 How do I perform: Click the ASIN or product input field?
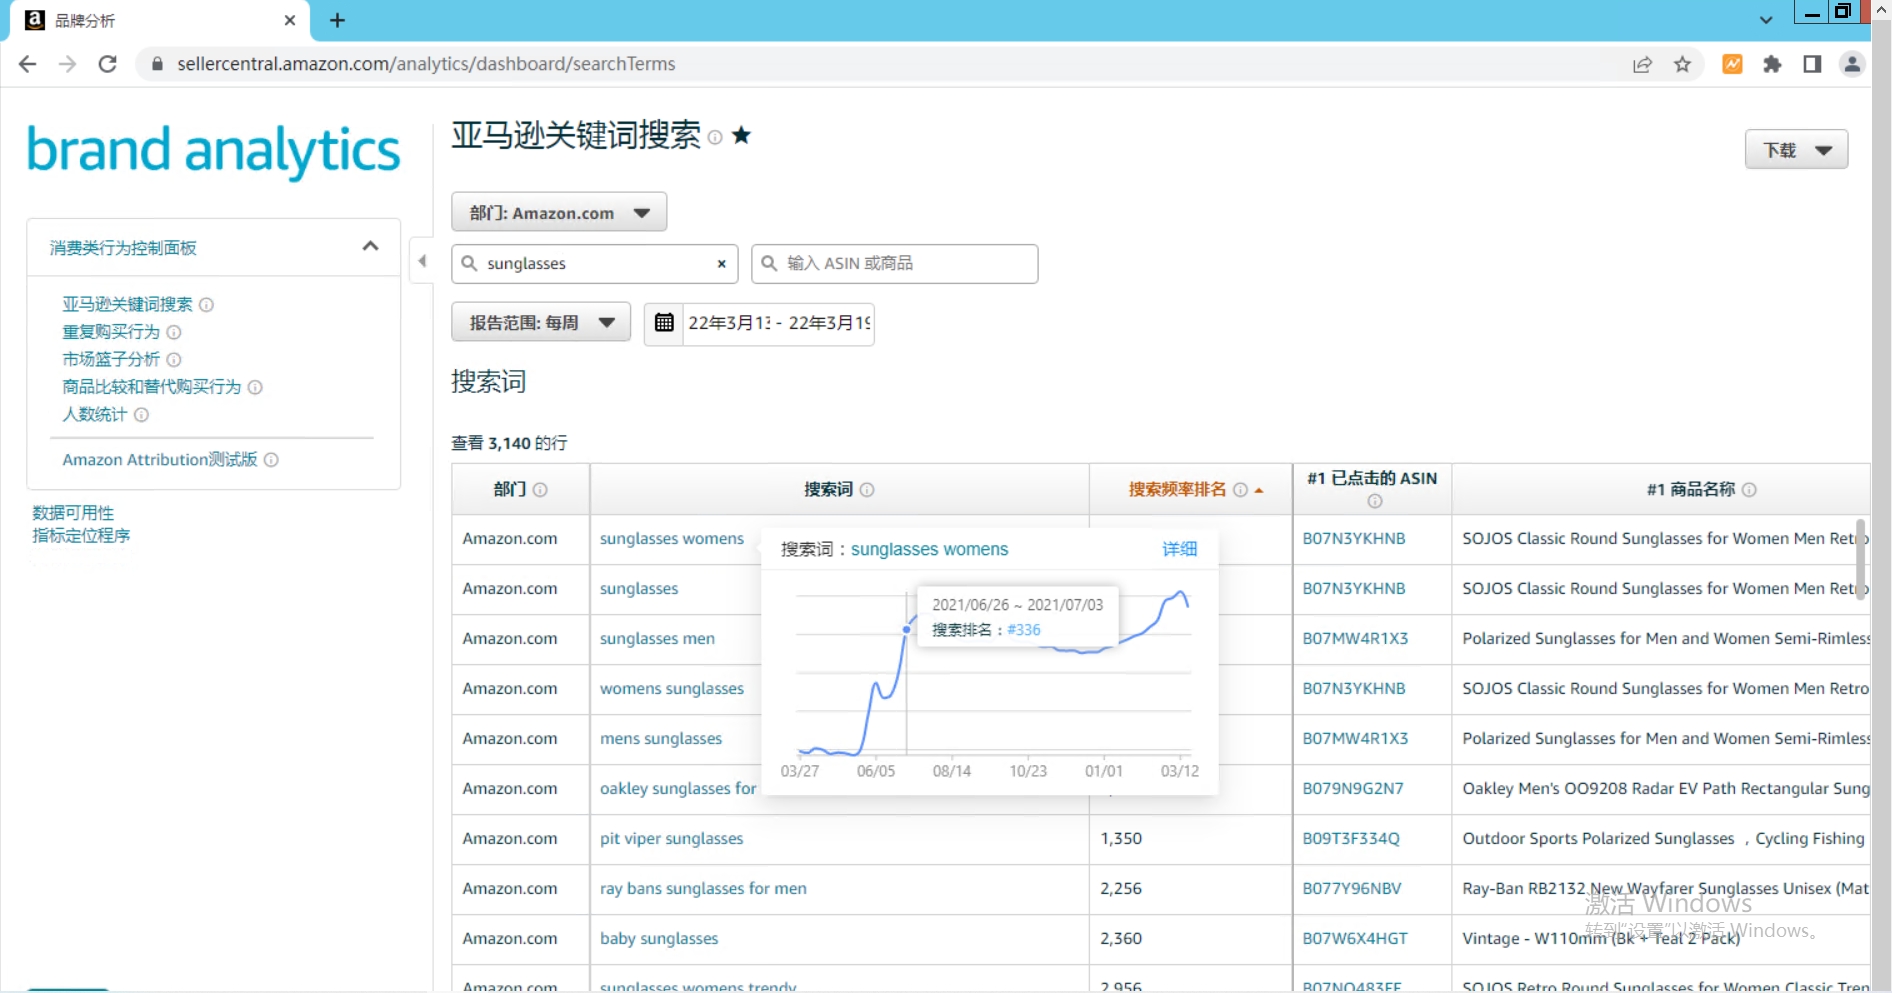tap(895, 264)
